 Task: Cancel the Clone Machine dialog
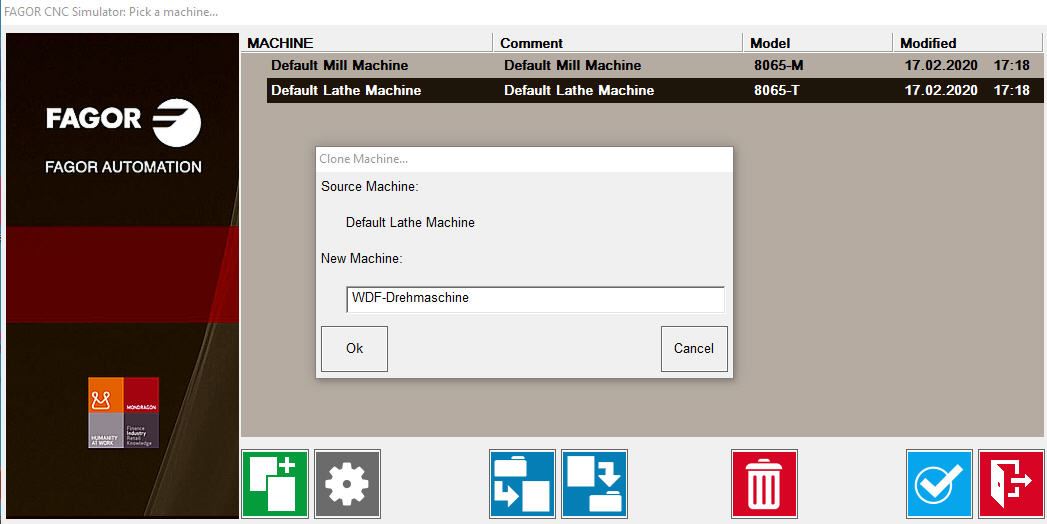[694, 348]
